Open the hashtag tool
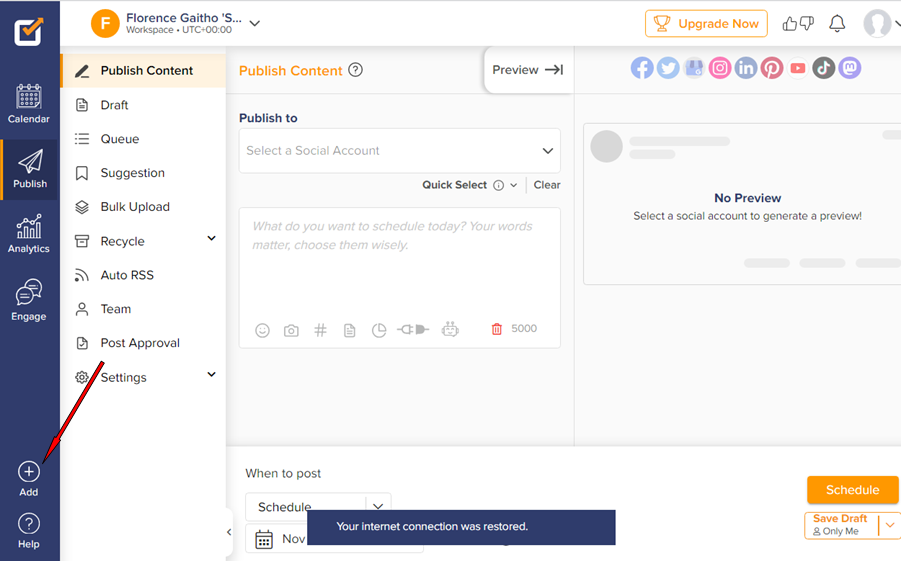Screen dimensions: 905x561 (320, 330)
